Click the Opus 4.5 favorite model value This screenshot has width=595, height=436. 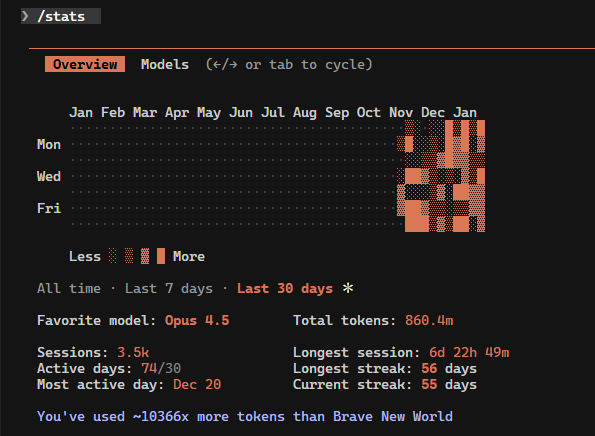[197, 320]
